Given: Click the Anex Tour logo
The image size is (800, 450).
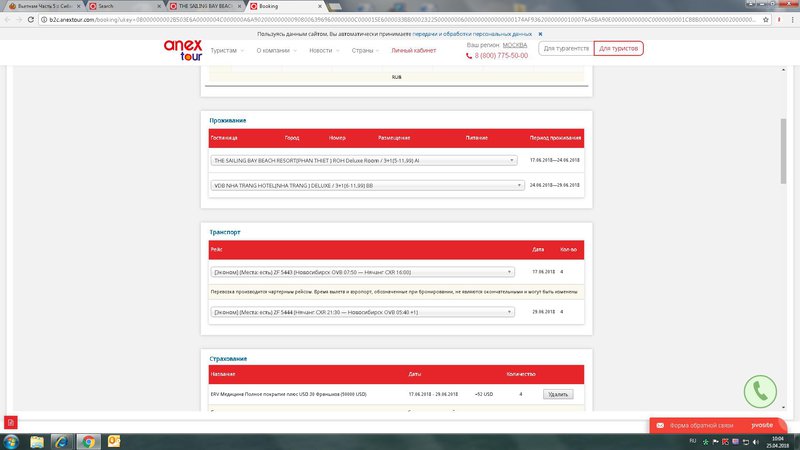Looking at the screenshot, I should [x=184, y=50].
